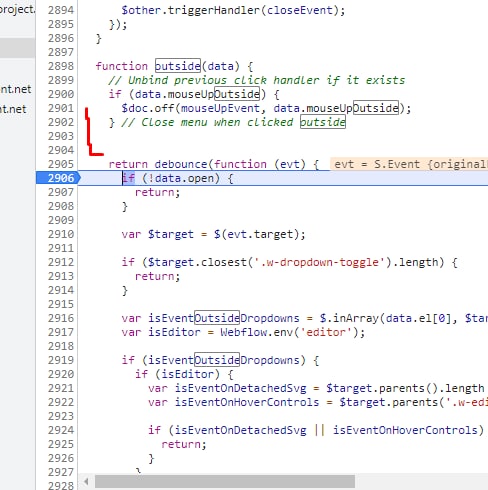Click '$other.triggerHandler' on line 2894
Image resolution: width=488 pixels, height=490 pixels.
[190, 10]
